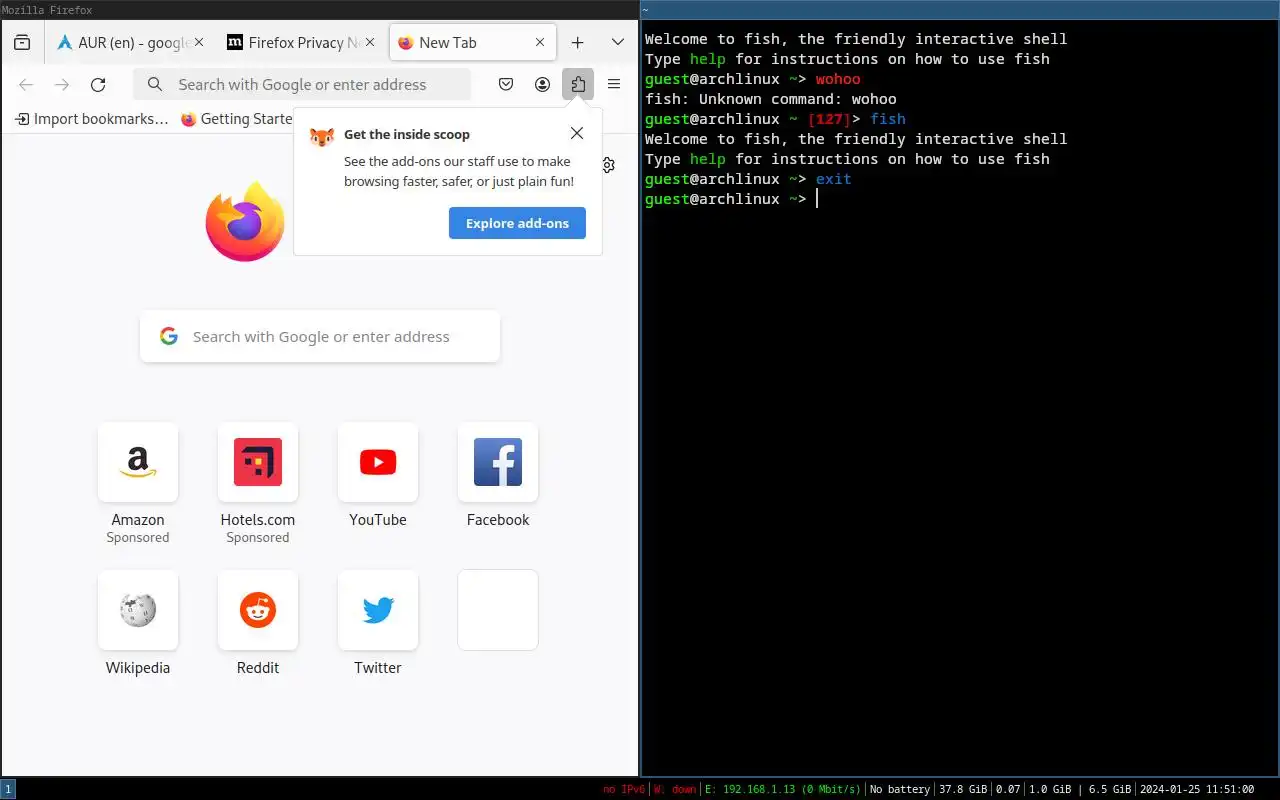Open the Pocket save icon

pos(506,85)
